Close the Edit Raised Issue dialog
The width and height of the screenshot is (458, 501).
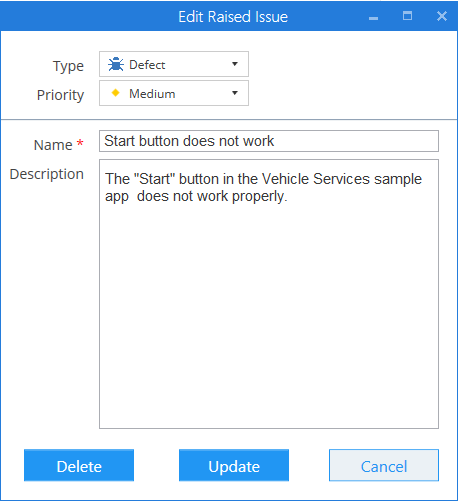pyautogui.click(x=442, y=16)
